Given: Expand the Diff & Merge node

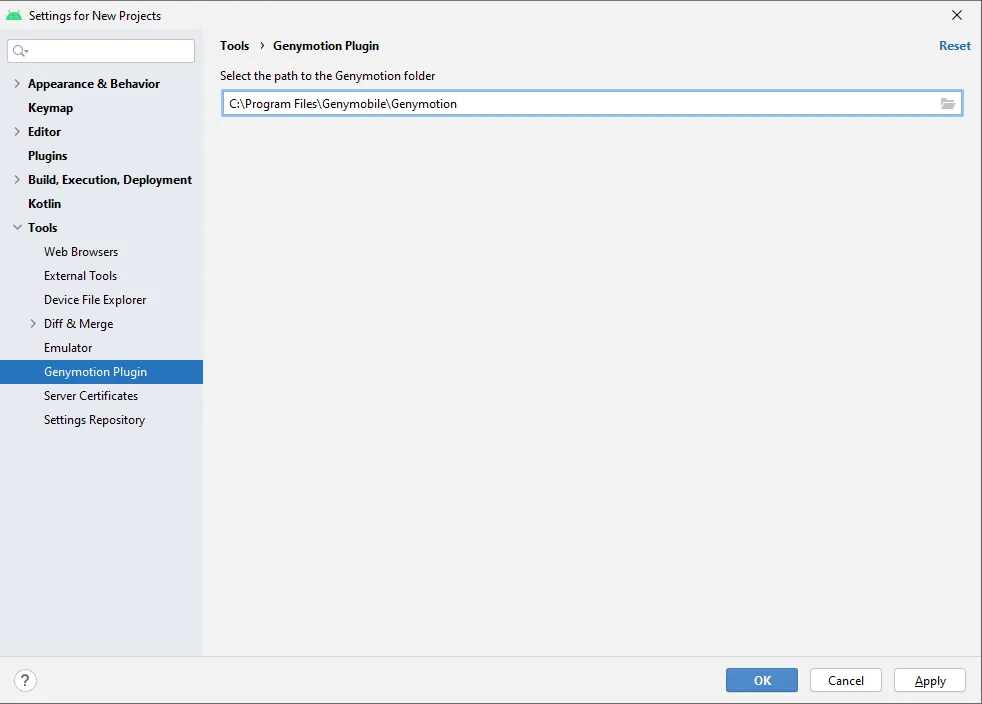Looking at the screenshot, I should click(x=33, y=324).
